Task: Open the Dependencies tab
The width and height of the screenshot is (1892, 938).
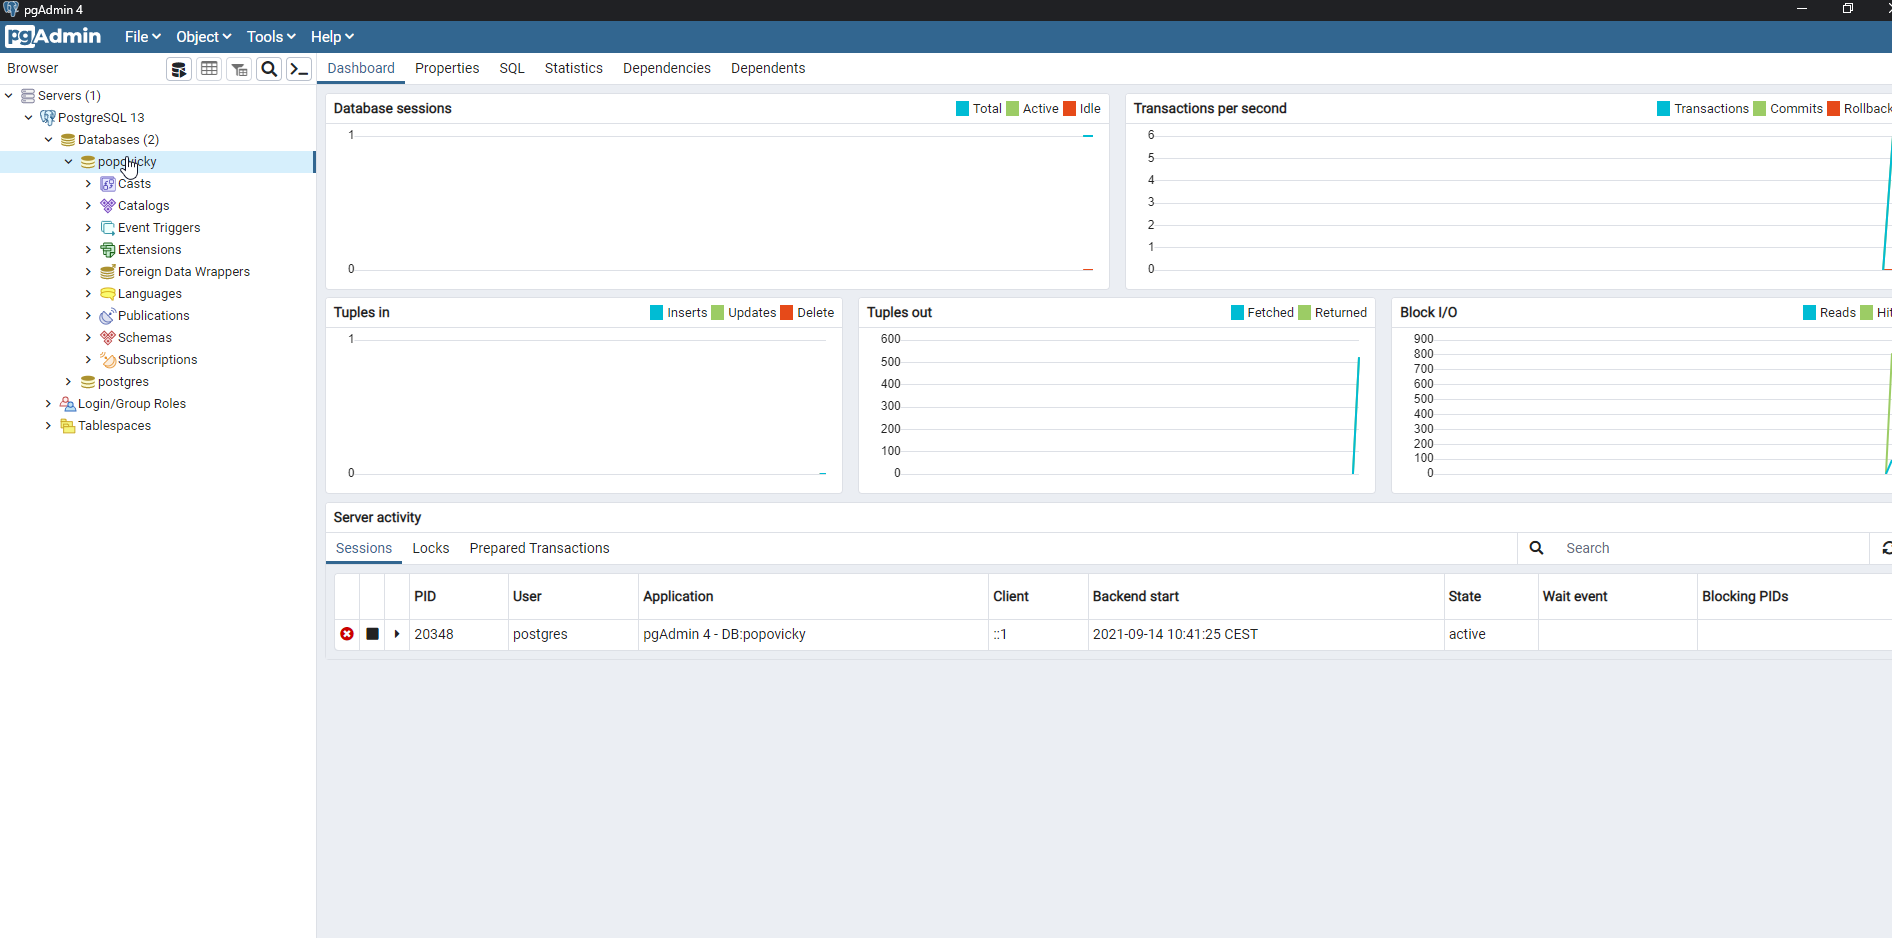Action: tap(667, 68)
